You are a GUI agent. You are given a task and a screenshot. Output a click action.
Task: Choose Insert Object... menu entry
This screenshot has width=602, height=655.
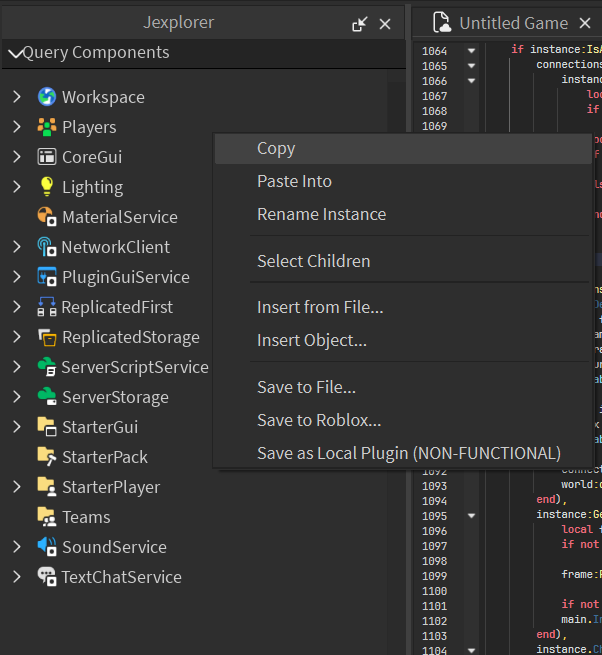(x=403, y=340)
